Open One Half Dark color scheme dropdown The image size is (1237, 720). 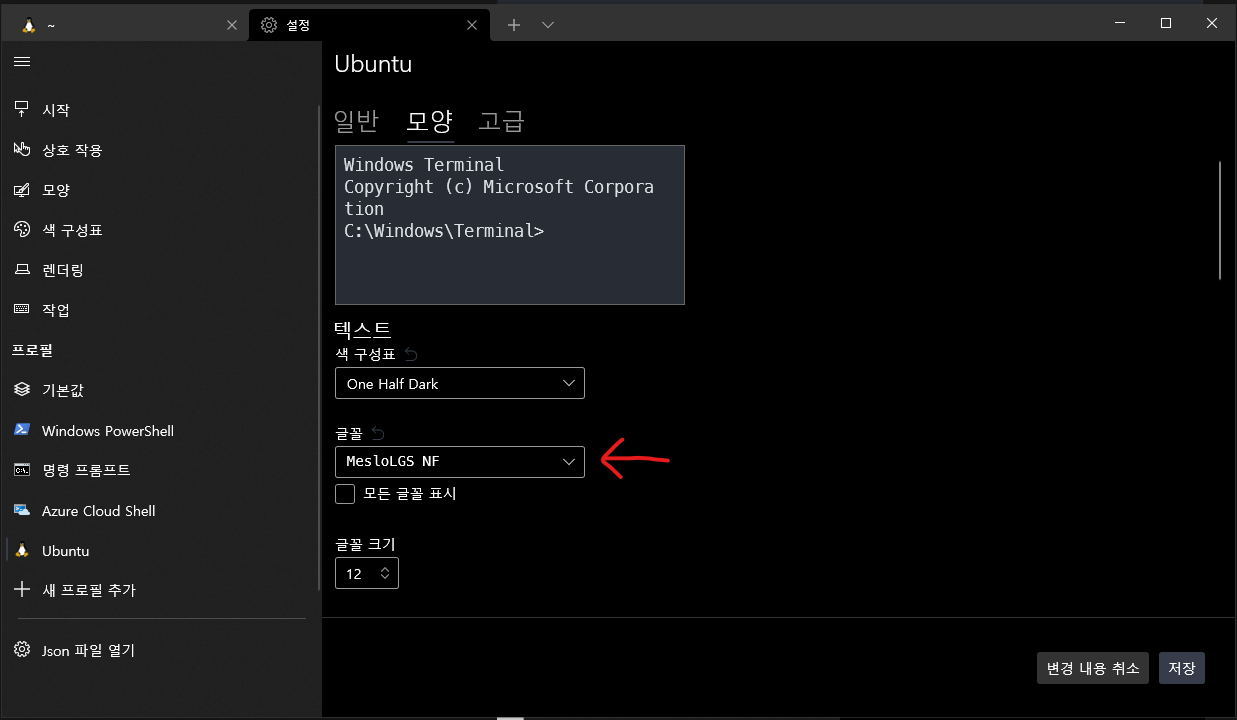click(x=460, y=383)
